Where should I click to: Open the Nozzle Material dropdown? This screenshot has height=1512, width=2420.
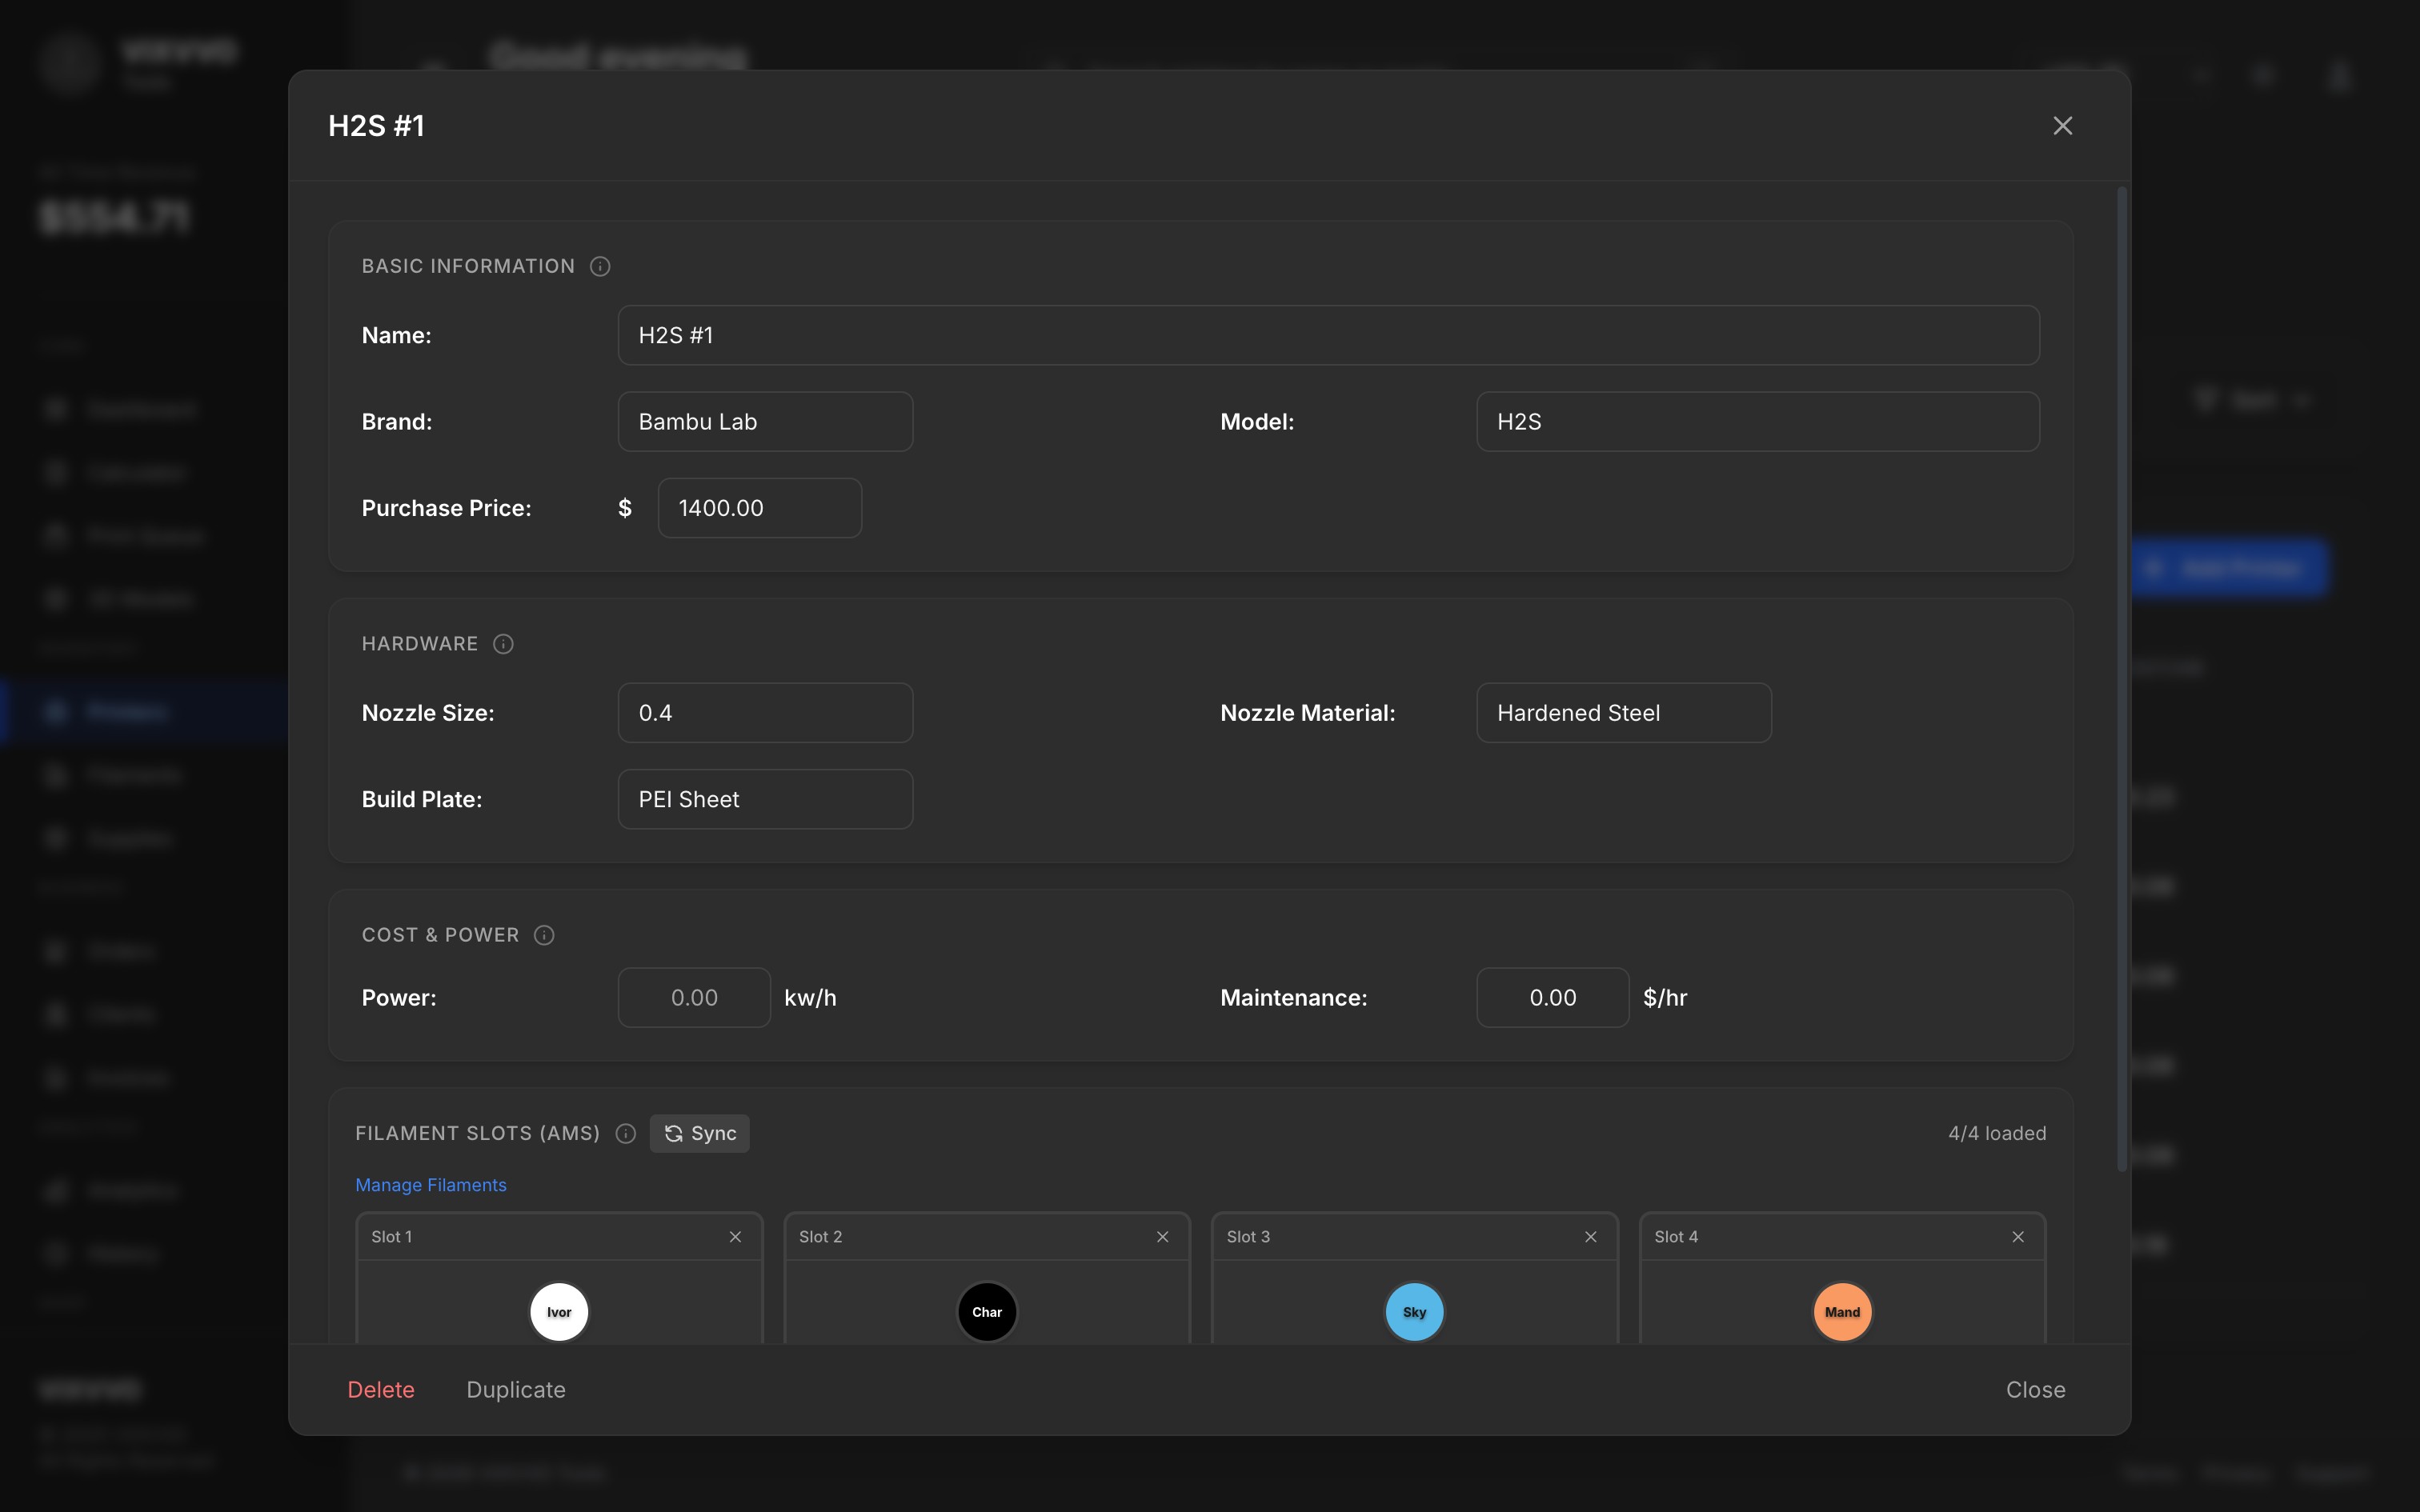[x=1623, y=713]
